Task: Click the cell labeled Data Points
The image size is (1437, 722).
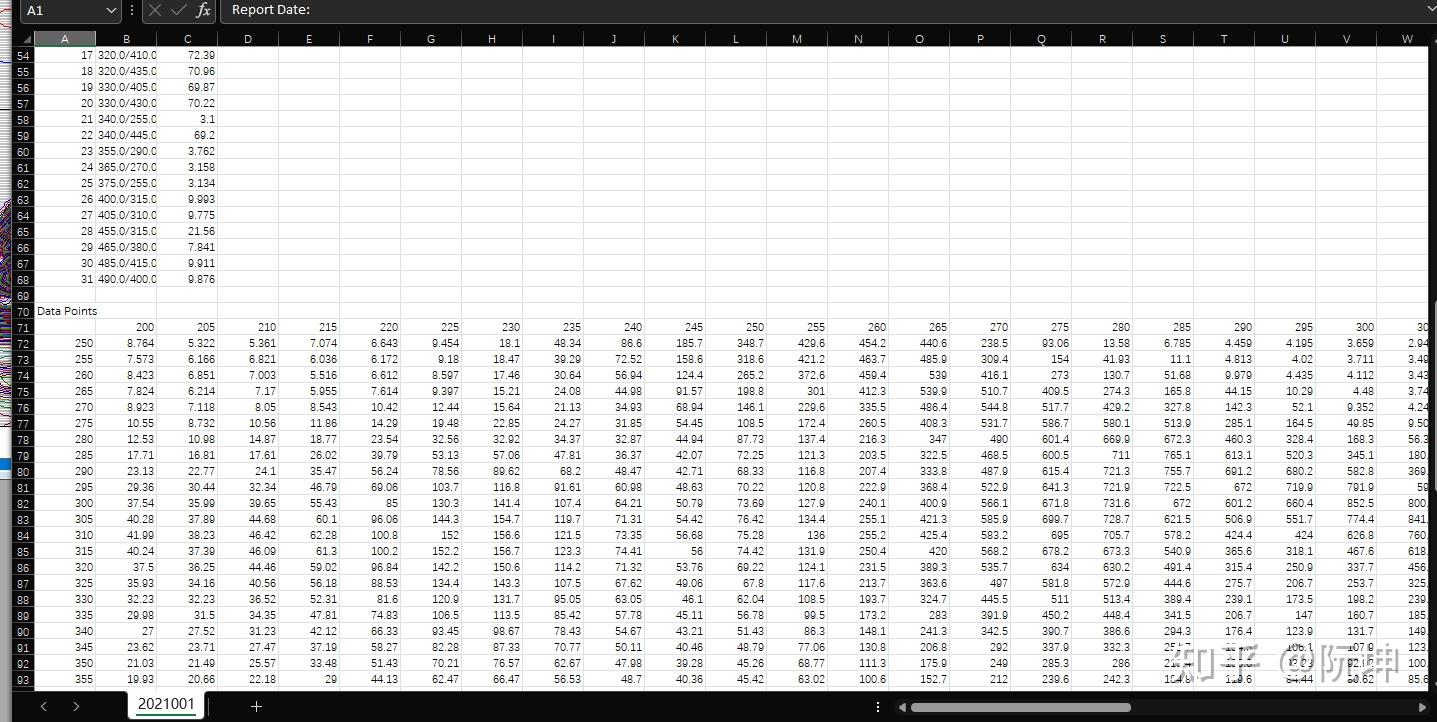Action: (65, 311)
